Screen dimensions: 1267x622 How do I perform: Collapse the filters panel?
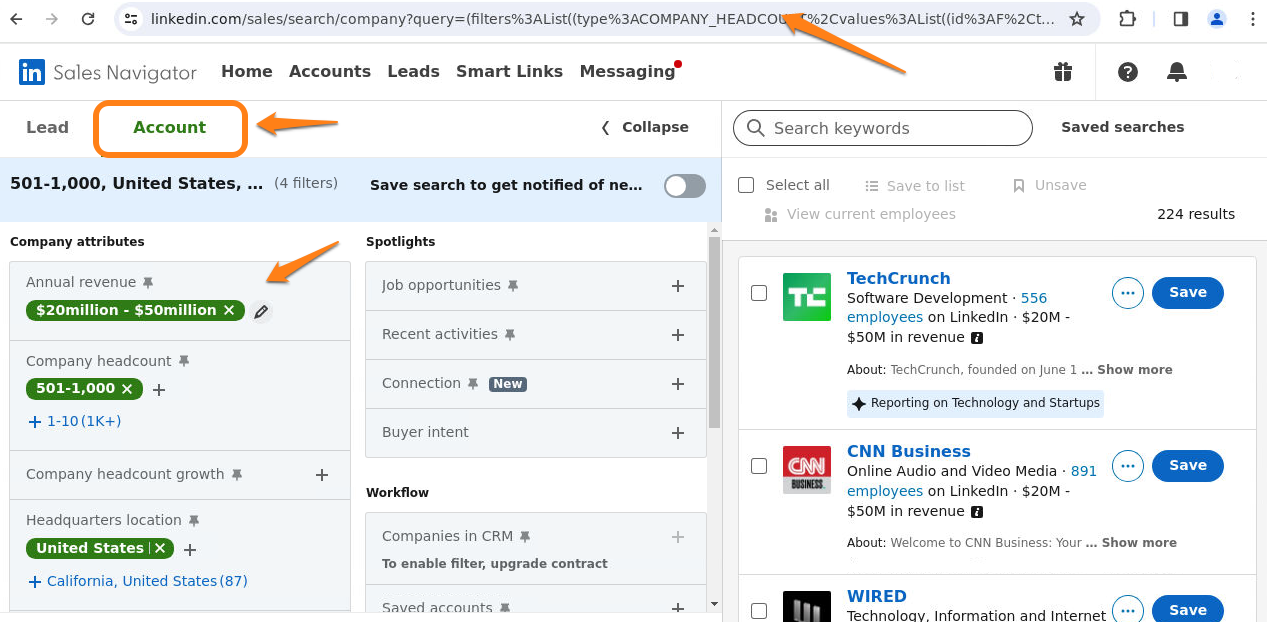pos(645,127)
